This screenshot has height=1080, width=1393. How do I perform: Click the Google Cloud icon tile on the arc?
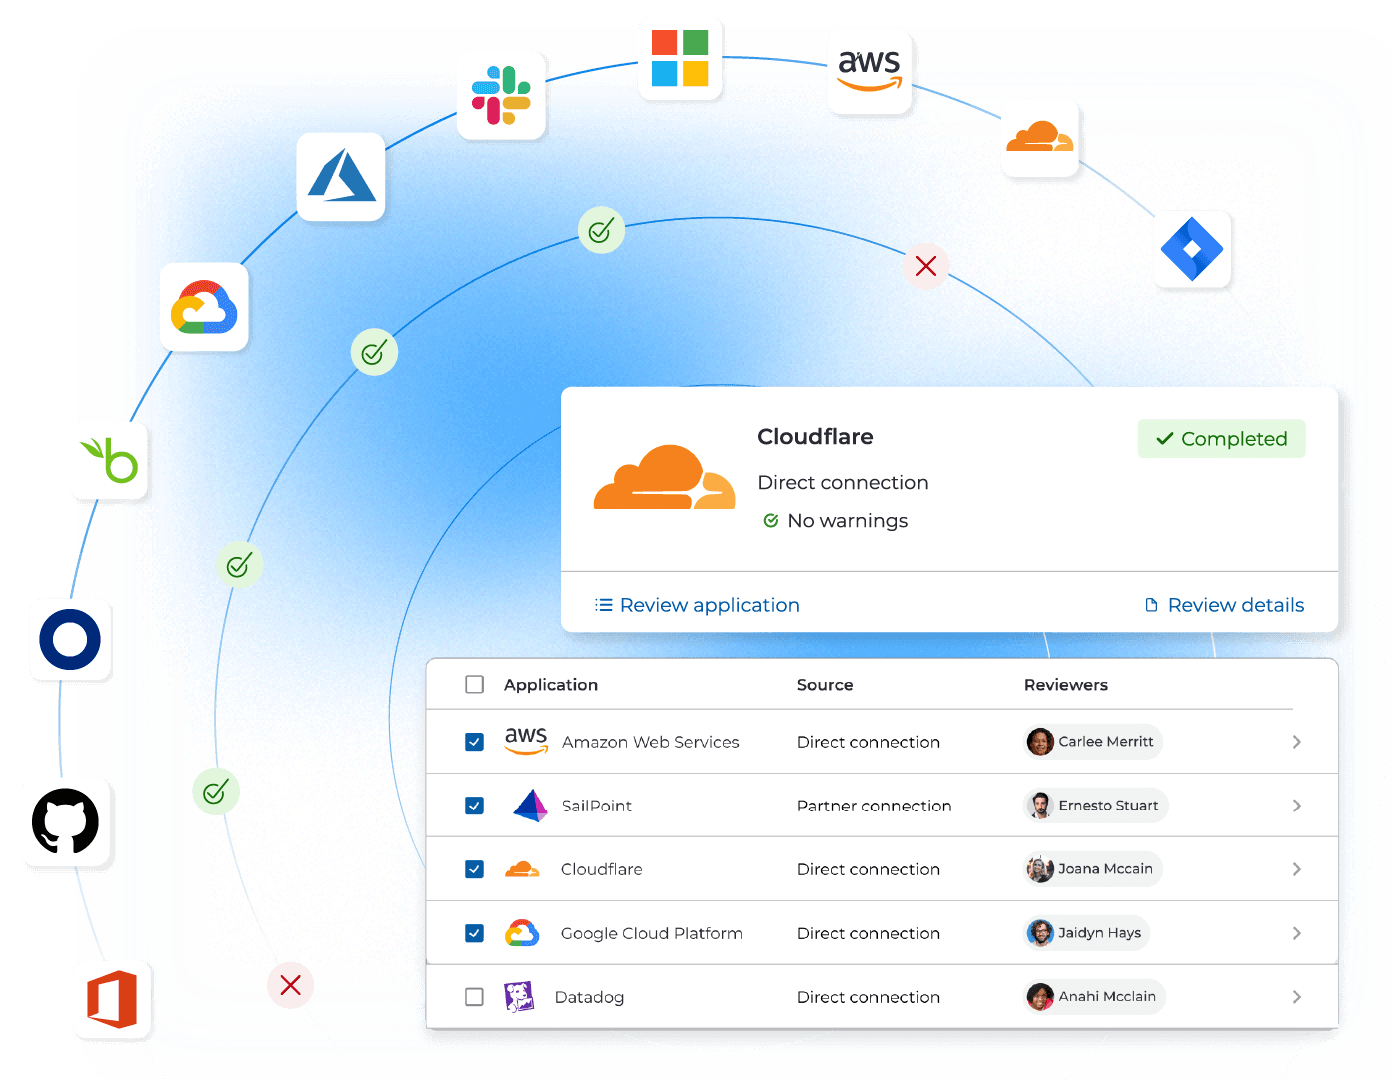tap(204, 307)
